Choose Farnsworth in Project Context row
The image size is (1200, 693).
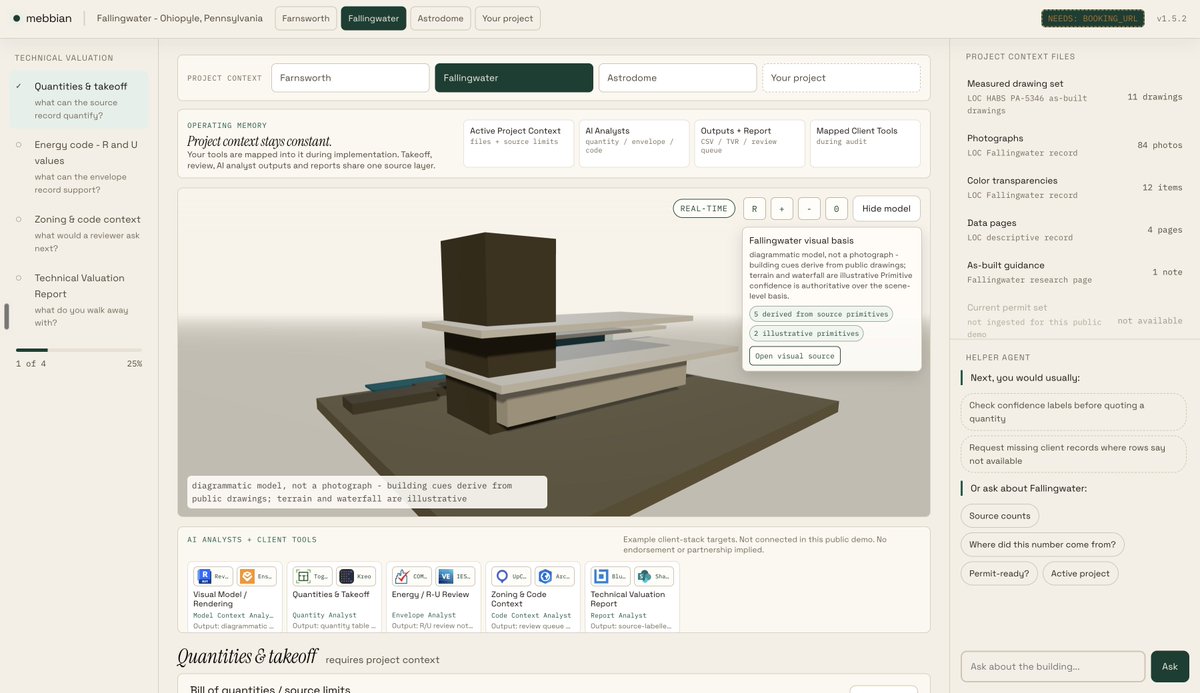pos(351,78)
